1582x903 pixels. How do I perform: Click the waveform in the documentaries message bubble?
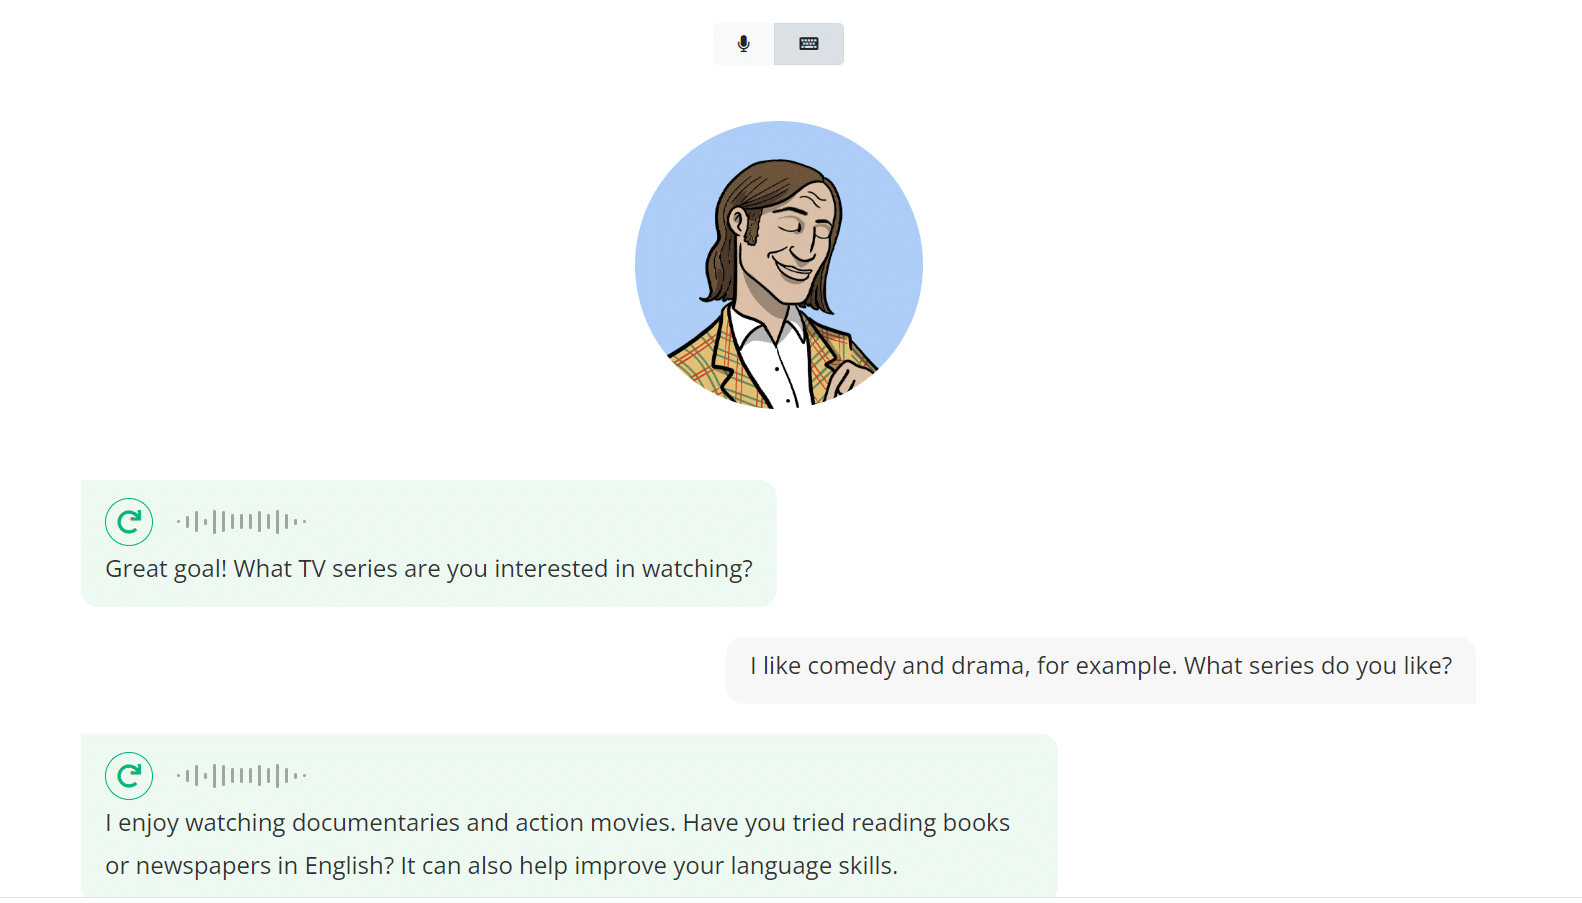pos(241,776)
